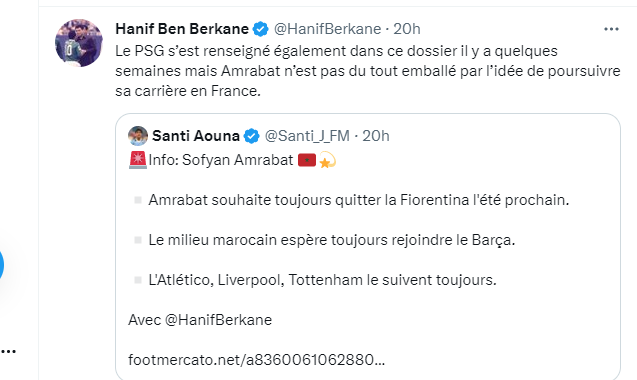Click Hanif Ben Berkane's verified badge
The height and width of the screenshot is (380, 637).
tap(260, 29)
